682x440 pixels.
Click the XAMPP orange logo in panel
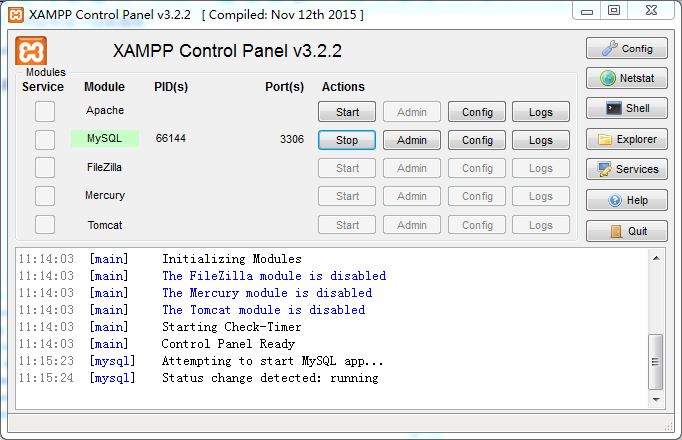(x=31, y=51)
